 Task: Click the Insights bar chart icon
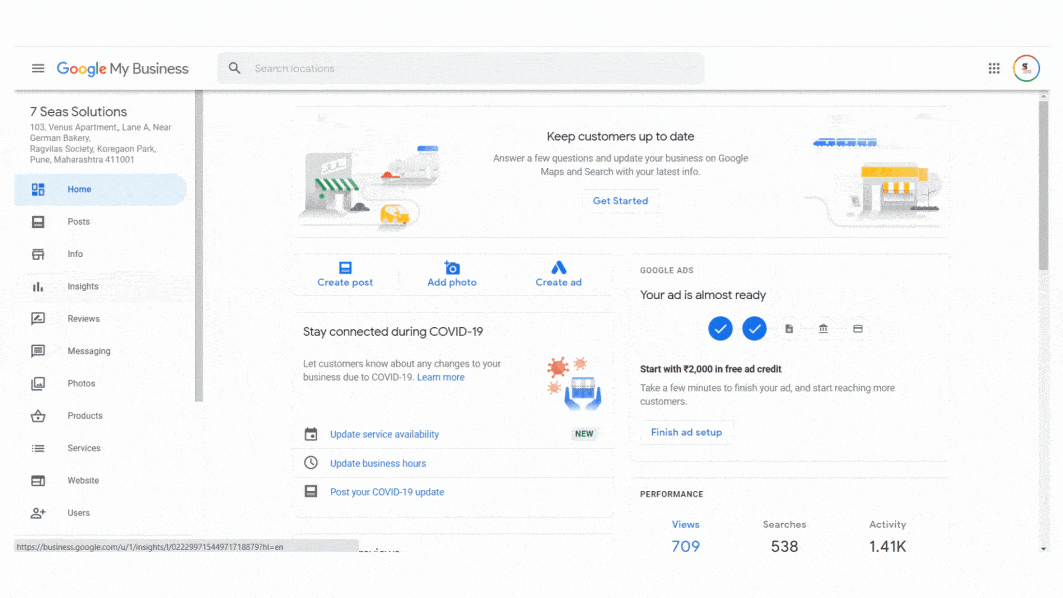[x=38, y=287]
